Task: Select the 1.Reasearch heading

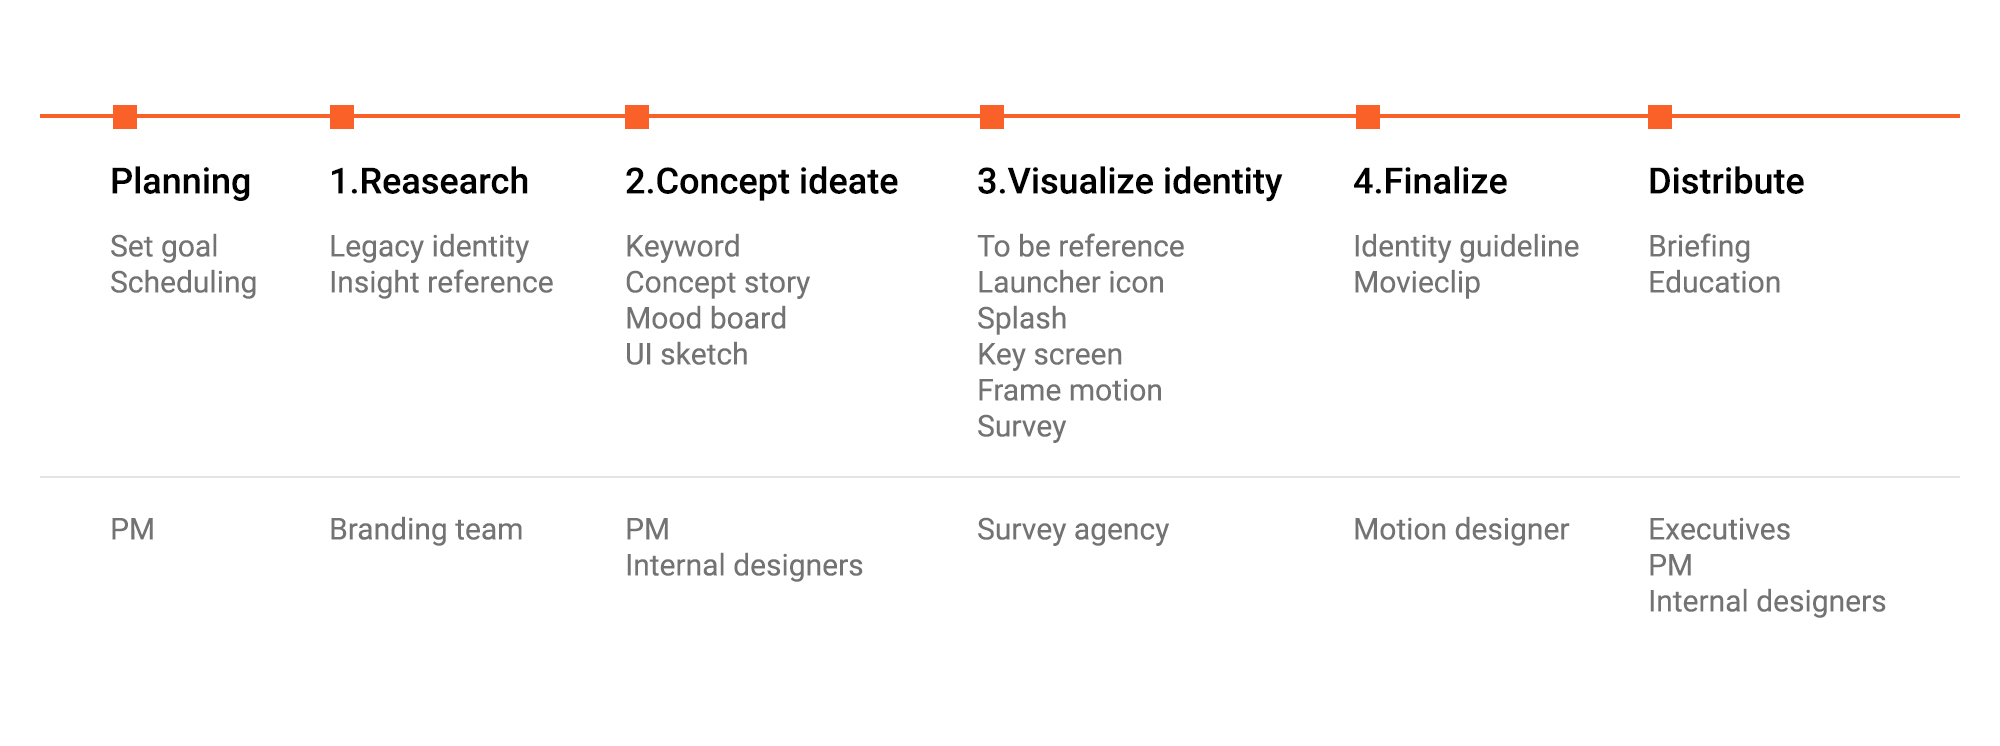Action: (x=429, y=181)
